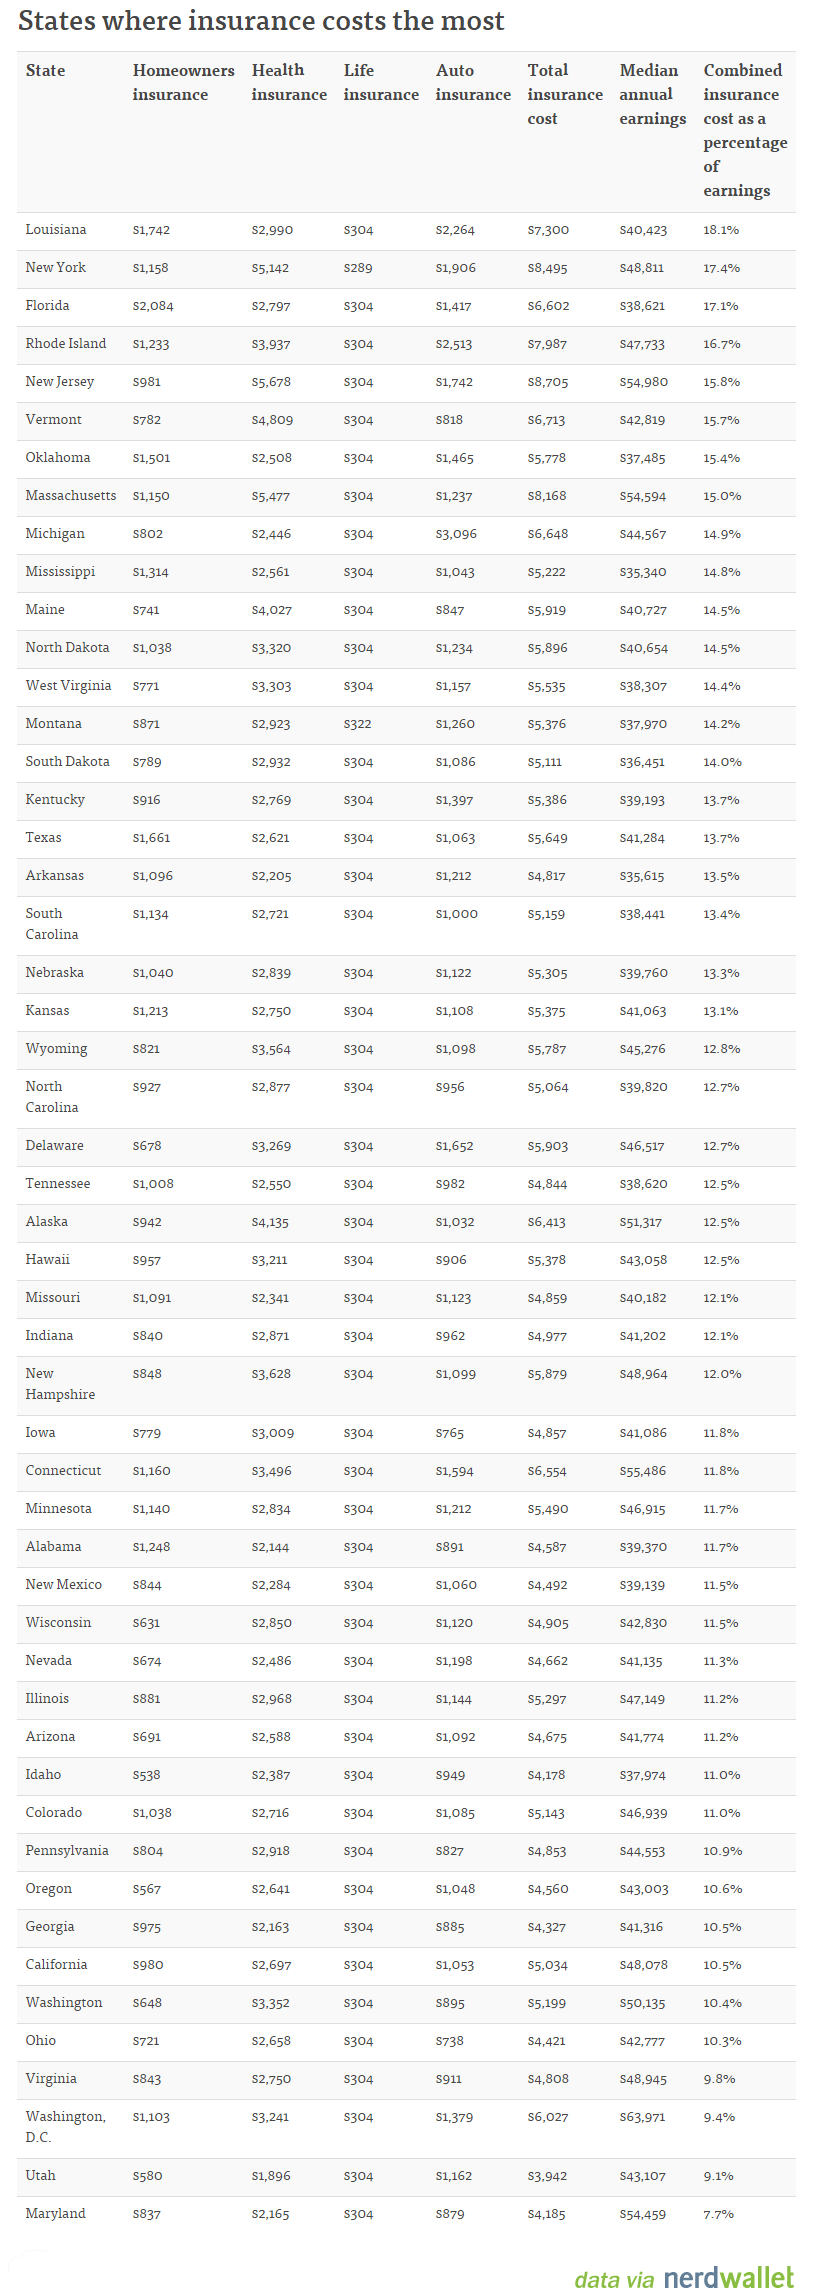
Task: Click the New York state cell
Action: coord(56,268)
